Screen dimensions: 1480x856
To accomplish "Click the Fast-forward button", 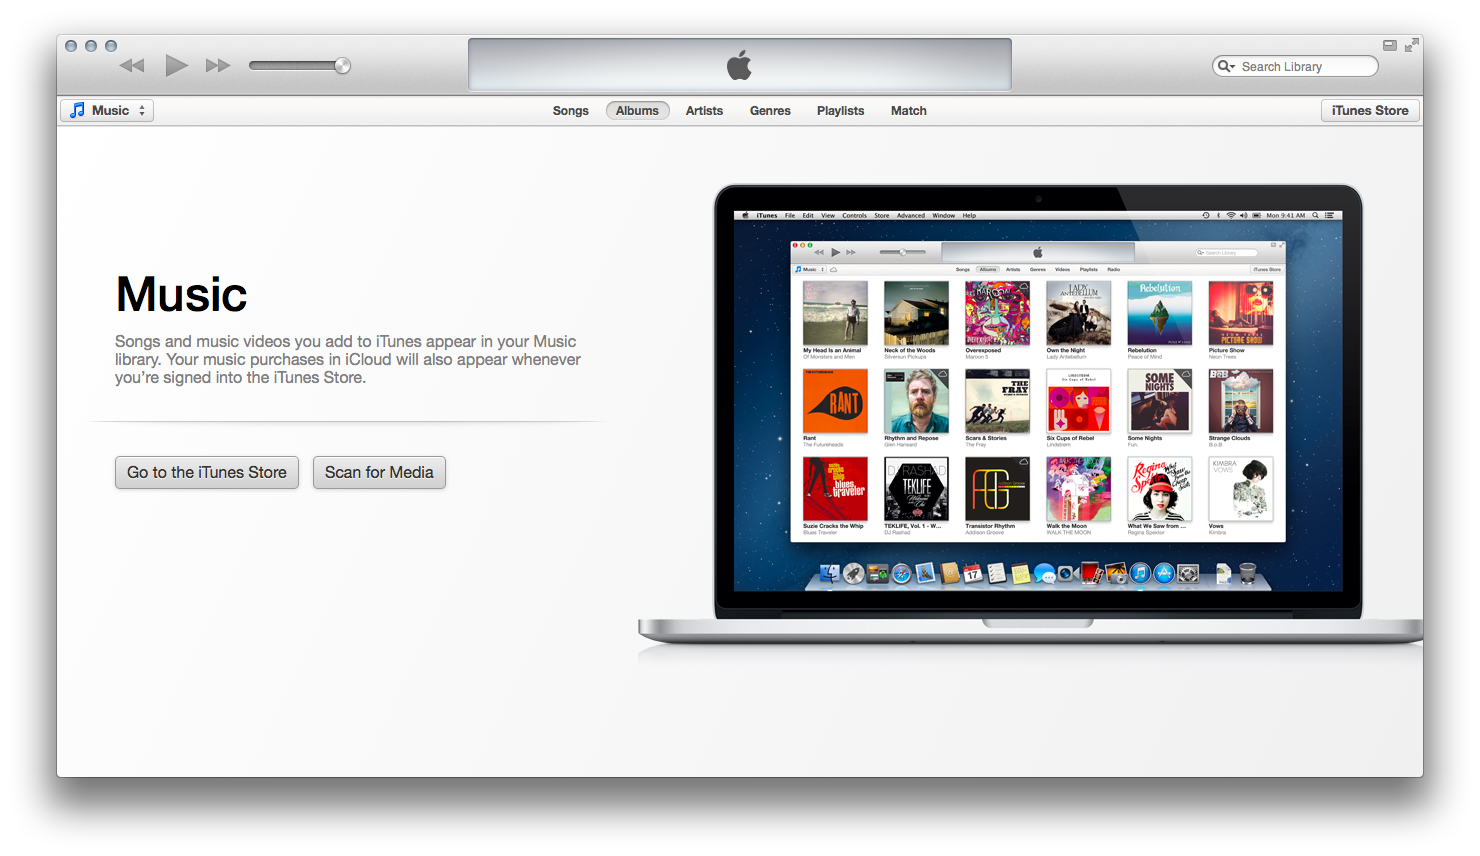I will pyautogui.click(x=218, y=66).
